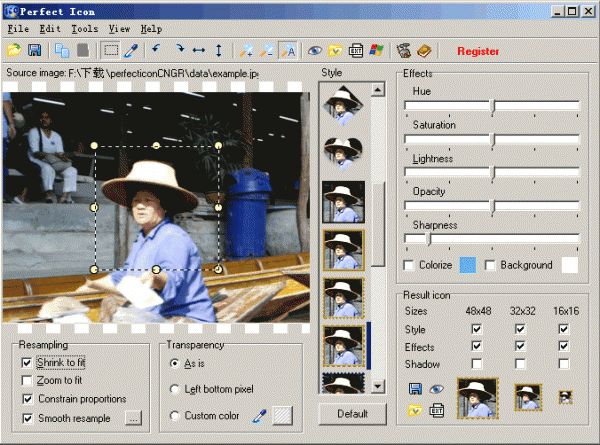Select Custom color transparency option

[x=174, y=416]
